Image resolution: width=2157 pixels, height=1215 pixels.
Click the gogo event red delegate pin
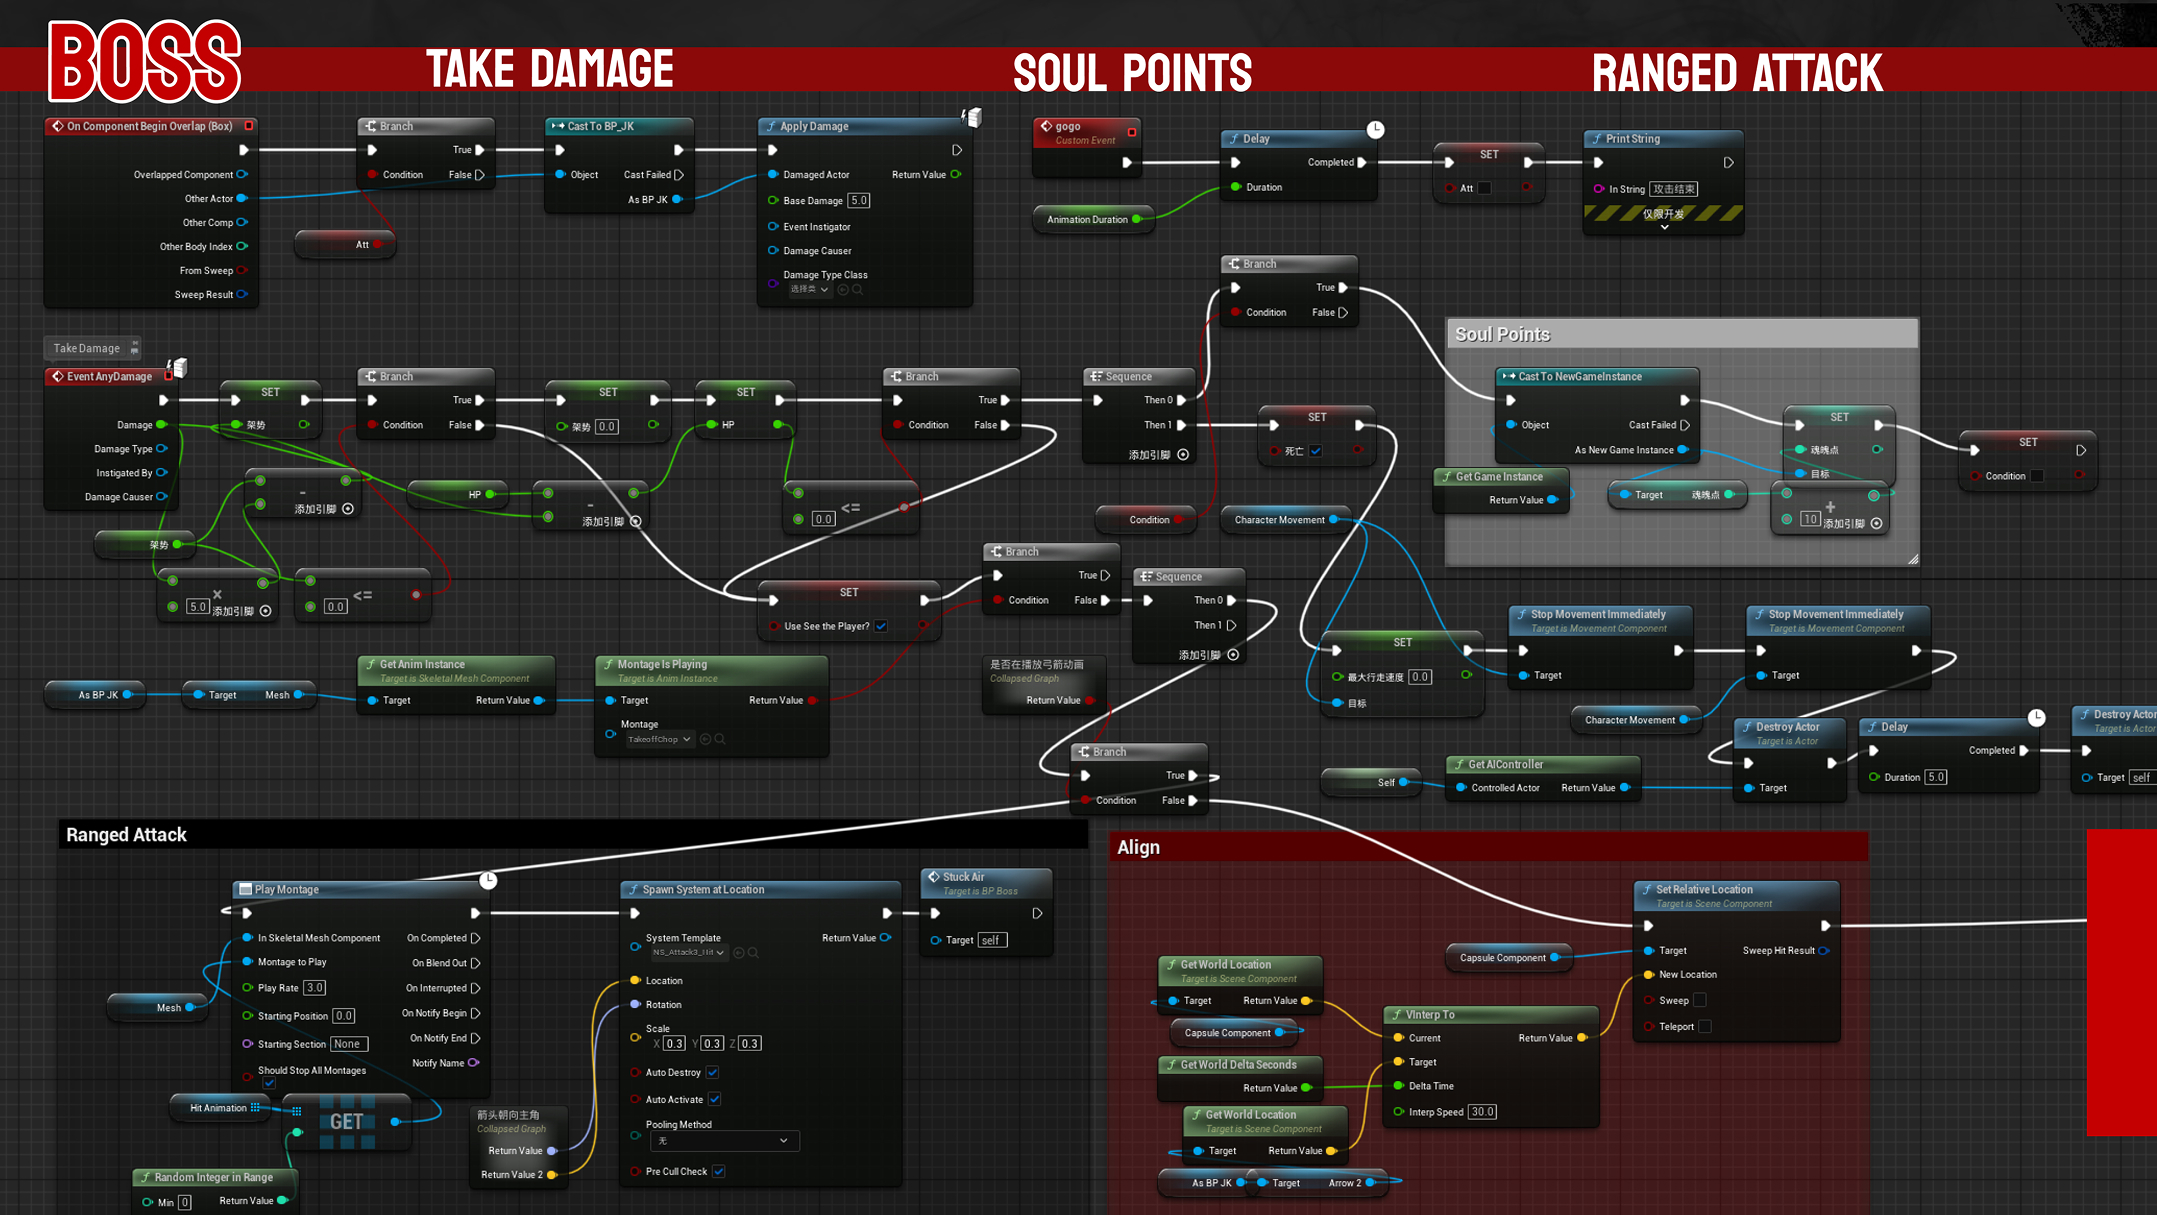pos(1132,132)
